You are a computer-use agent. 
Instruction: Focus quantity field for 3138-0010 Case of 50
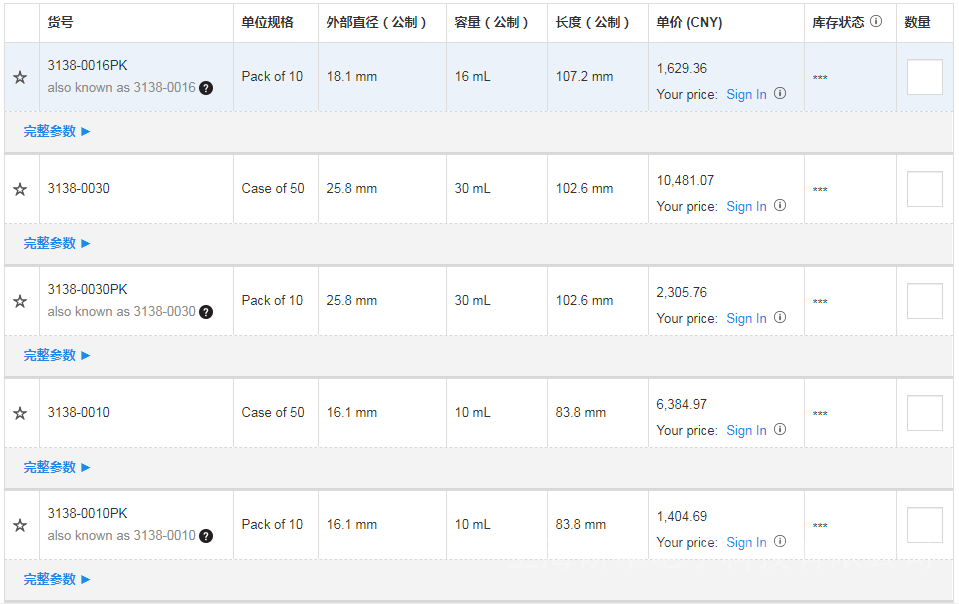click(924, 413)
